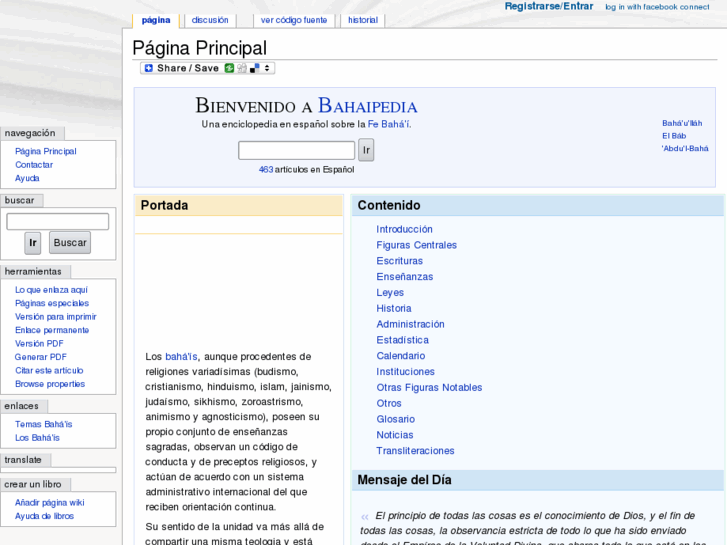Open Versión PDF link
Image resolution: width=727 pixels, height=545 pixels.
pyautogui.click(x=39, y=344)
